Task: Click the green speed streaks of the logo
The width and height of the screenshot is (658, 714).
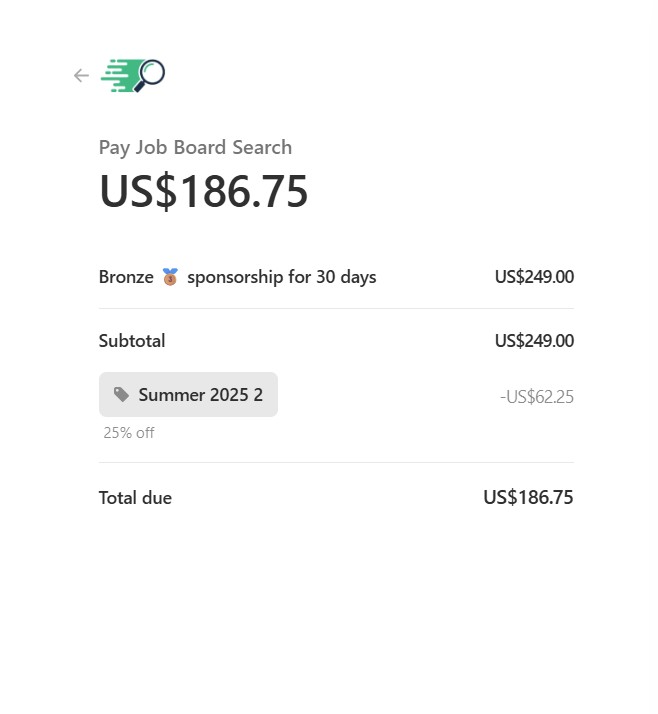Action: [x=119, y=76]
